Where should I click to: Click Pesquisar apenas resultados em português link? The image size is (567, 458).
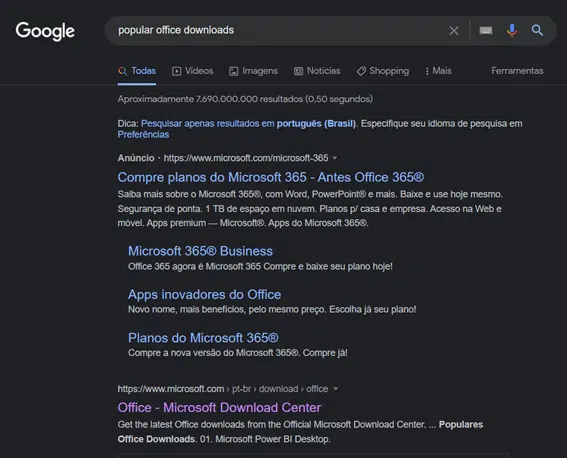point(248,124)
